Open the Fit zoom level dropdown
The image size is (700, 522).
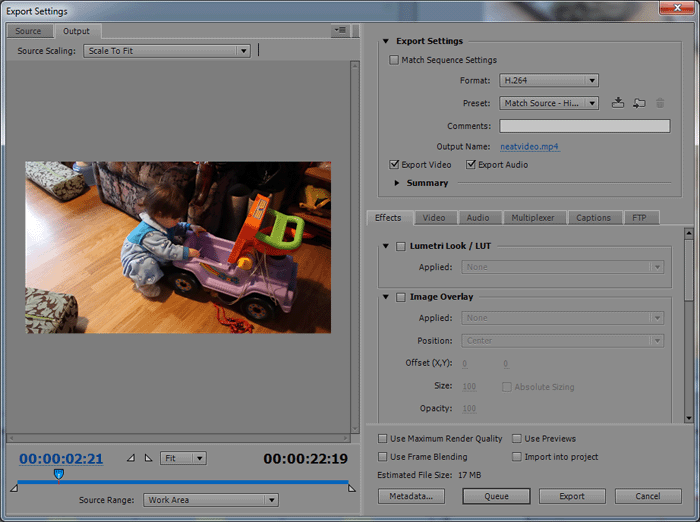point(183,458)
